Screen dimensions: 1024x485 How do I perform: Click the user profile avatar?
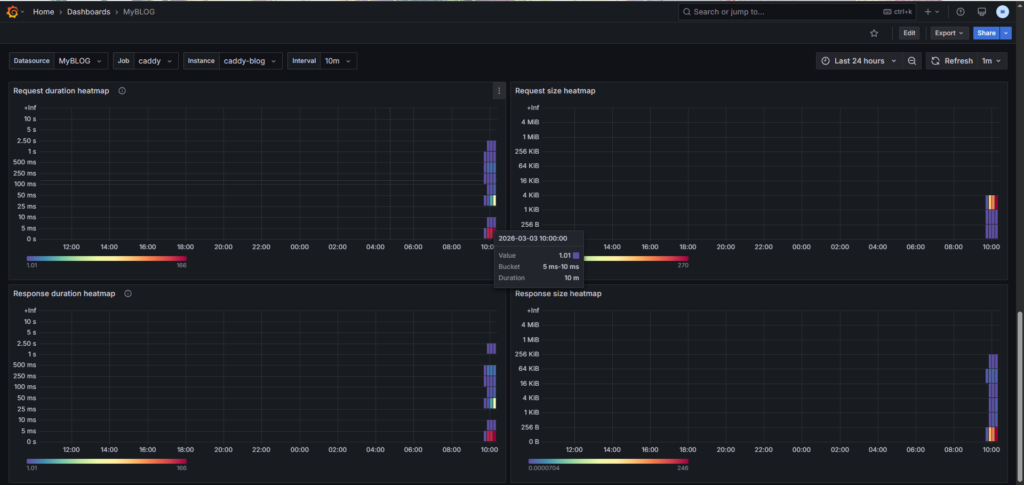(x=1003, y=12)
